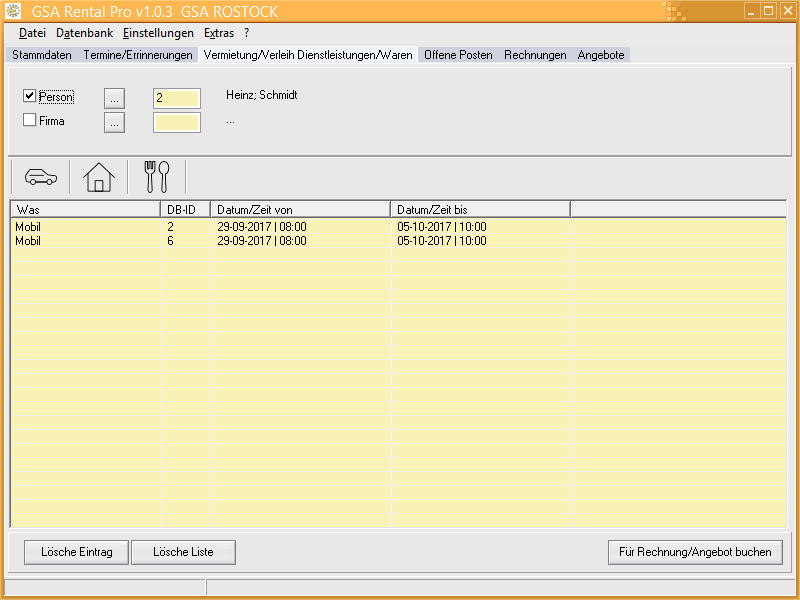Screen dimensions: 800x600
Task: Open the Einstellungen menu
Action: (158, 33)
